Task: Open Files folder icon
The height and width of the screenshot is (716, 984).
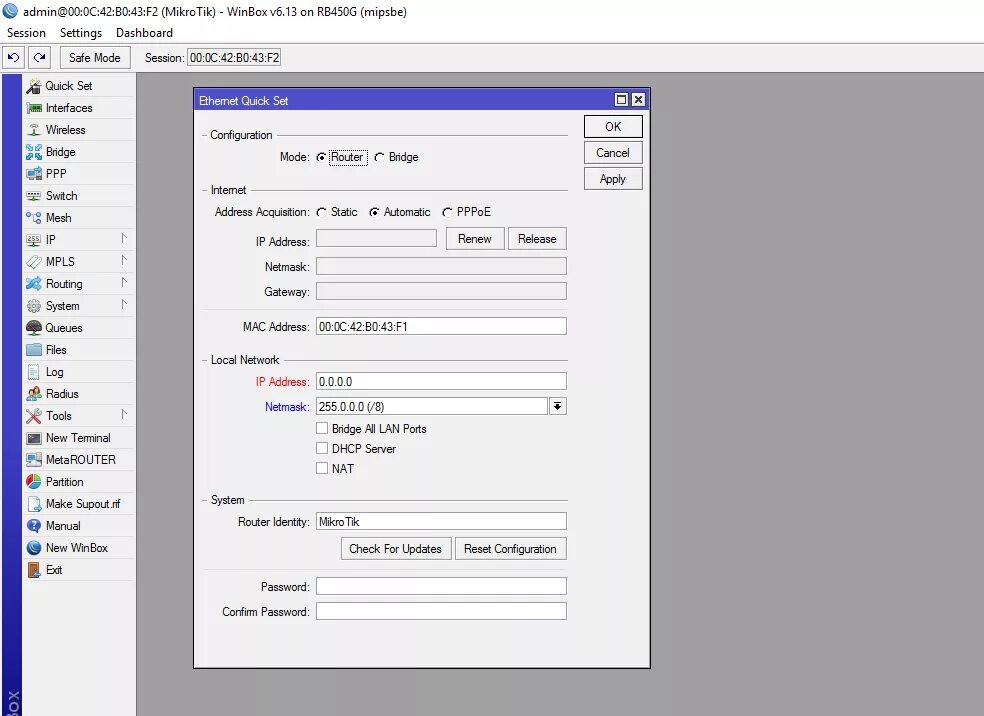Action: pyautogui.click(x=33, y=350)
